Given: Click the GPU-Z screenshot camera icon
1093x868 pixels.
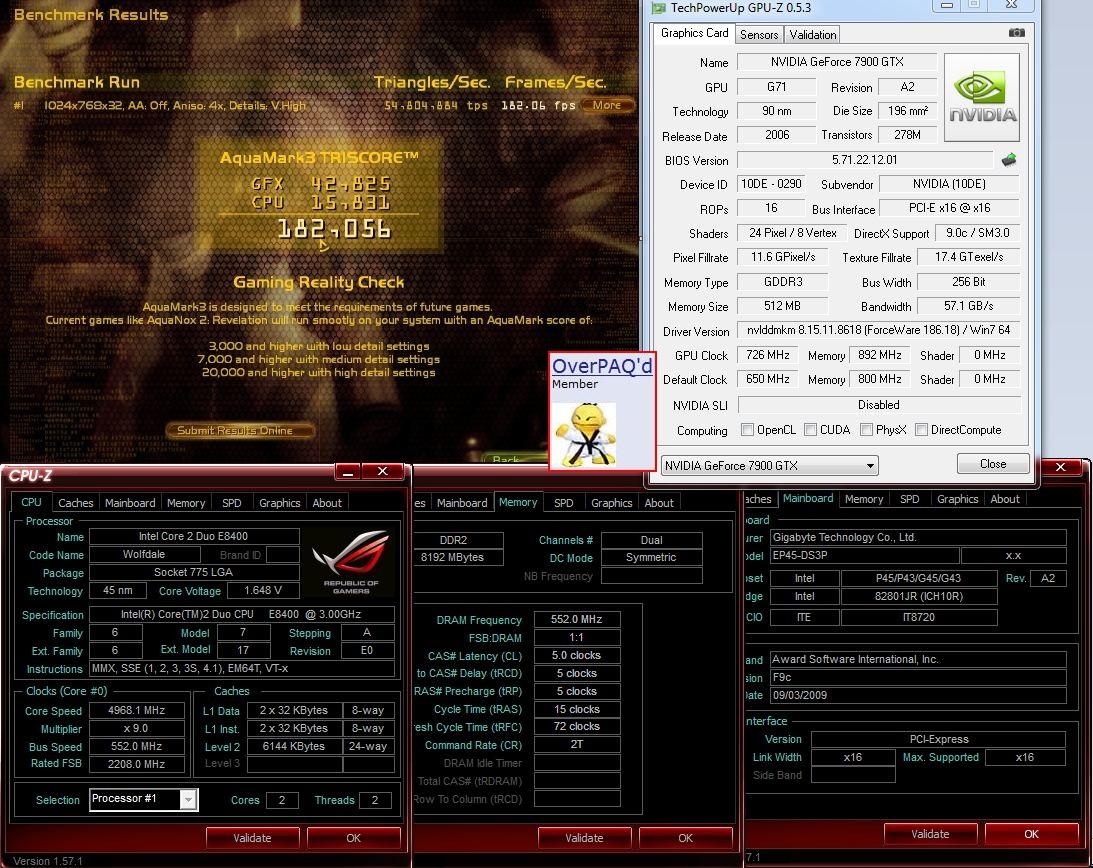Looking at the screenshot, I should (x=1016, y=33).
